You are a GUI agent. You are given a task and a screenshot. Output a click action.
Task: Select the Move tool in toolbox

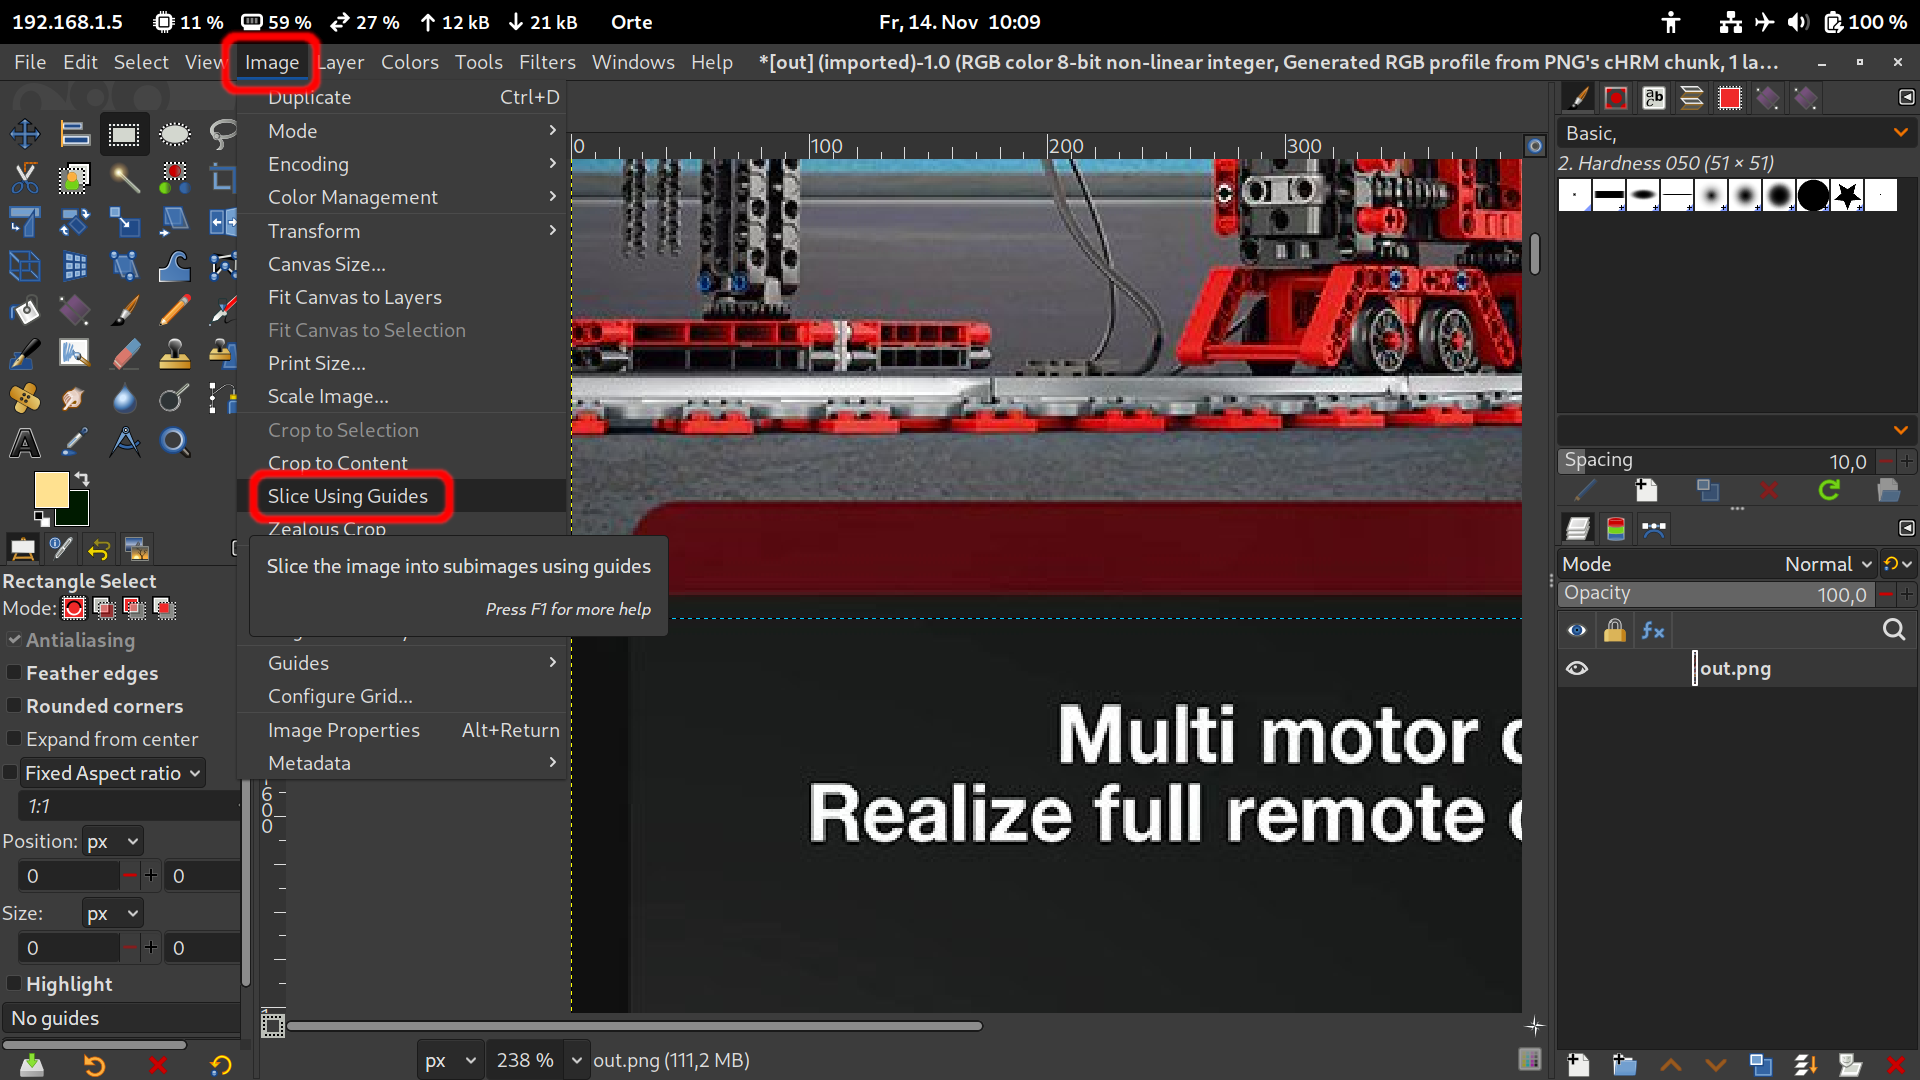coord(24,134)
